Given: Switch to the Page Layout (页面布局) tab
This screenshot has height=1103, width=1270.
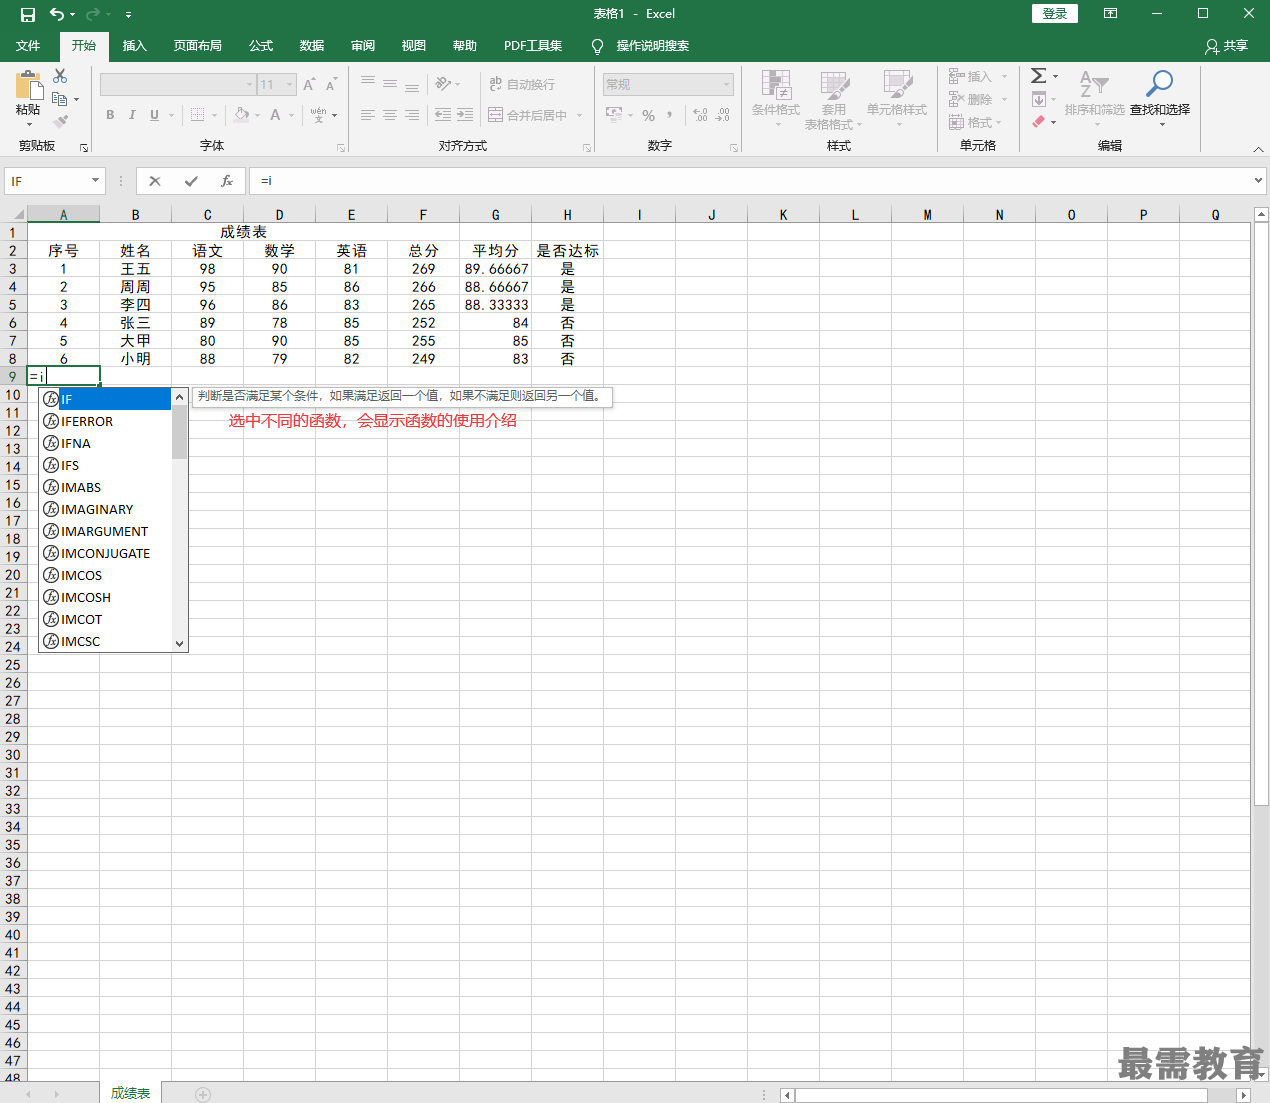Looking at the screenshot, I should (198, 46).
